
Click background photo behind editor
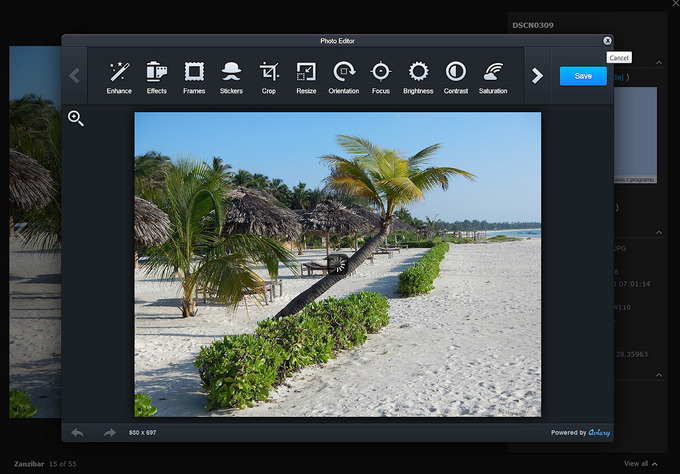click(35, 232)
